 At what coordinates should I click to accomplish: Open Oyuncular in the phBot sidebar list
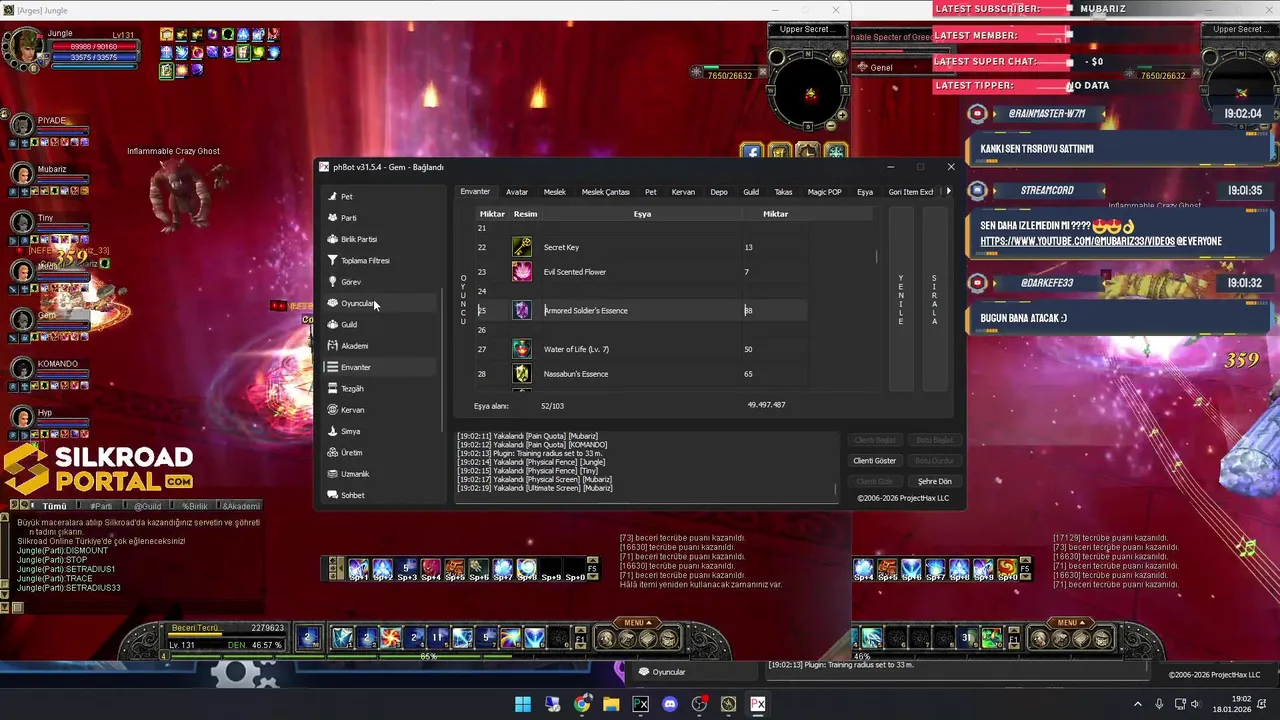(381, 303)
